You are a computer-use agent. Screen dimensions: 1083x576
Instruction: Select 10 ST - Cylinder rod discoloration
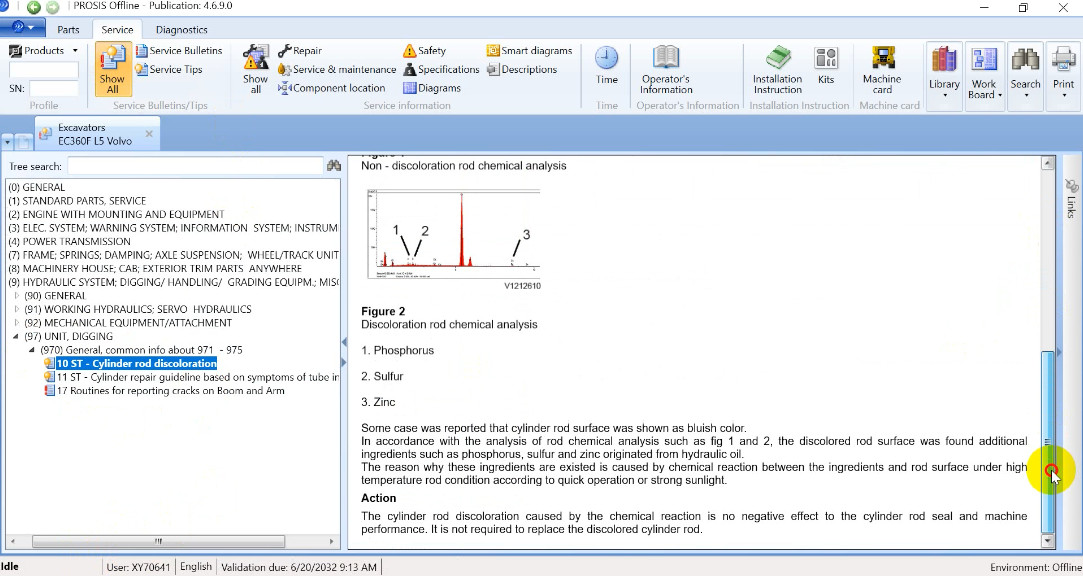coord(137,363)
